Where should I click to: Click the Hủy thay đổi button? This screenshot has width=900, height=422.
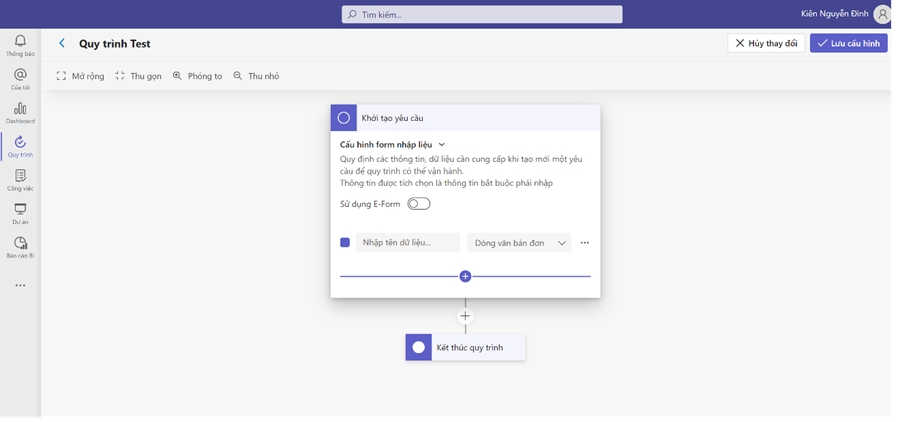[766, 43]
